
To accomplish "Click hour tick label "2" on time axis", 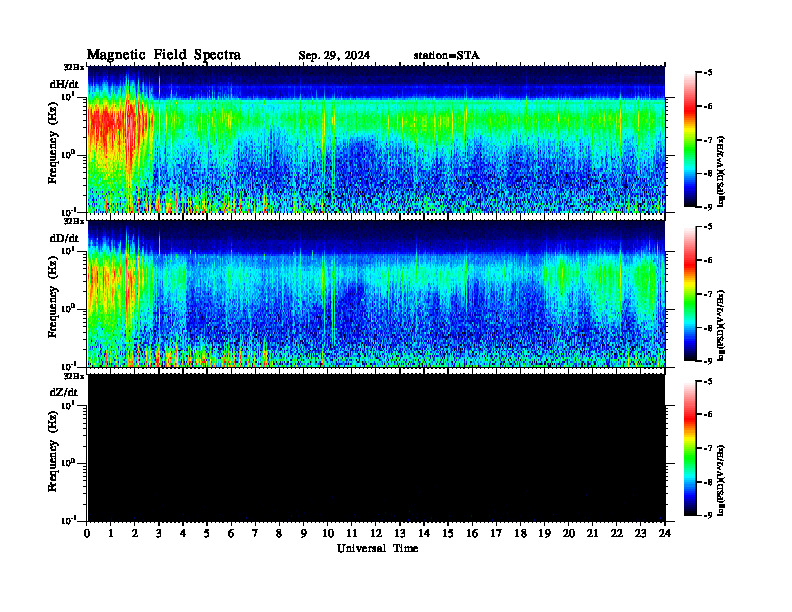I will pos(135,534).
